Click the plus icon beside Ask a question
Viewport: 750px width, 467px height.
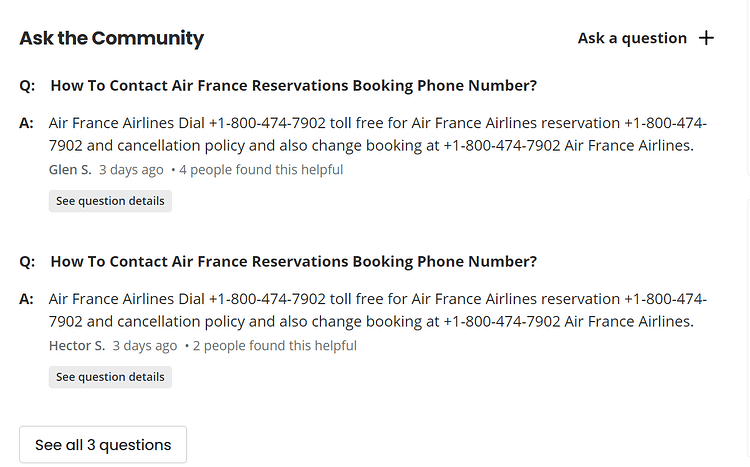click(x=706, y=38)
